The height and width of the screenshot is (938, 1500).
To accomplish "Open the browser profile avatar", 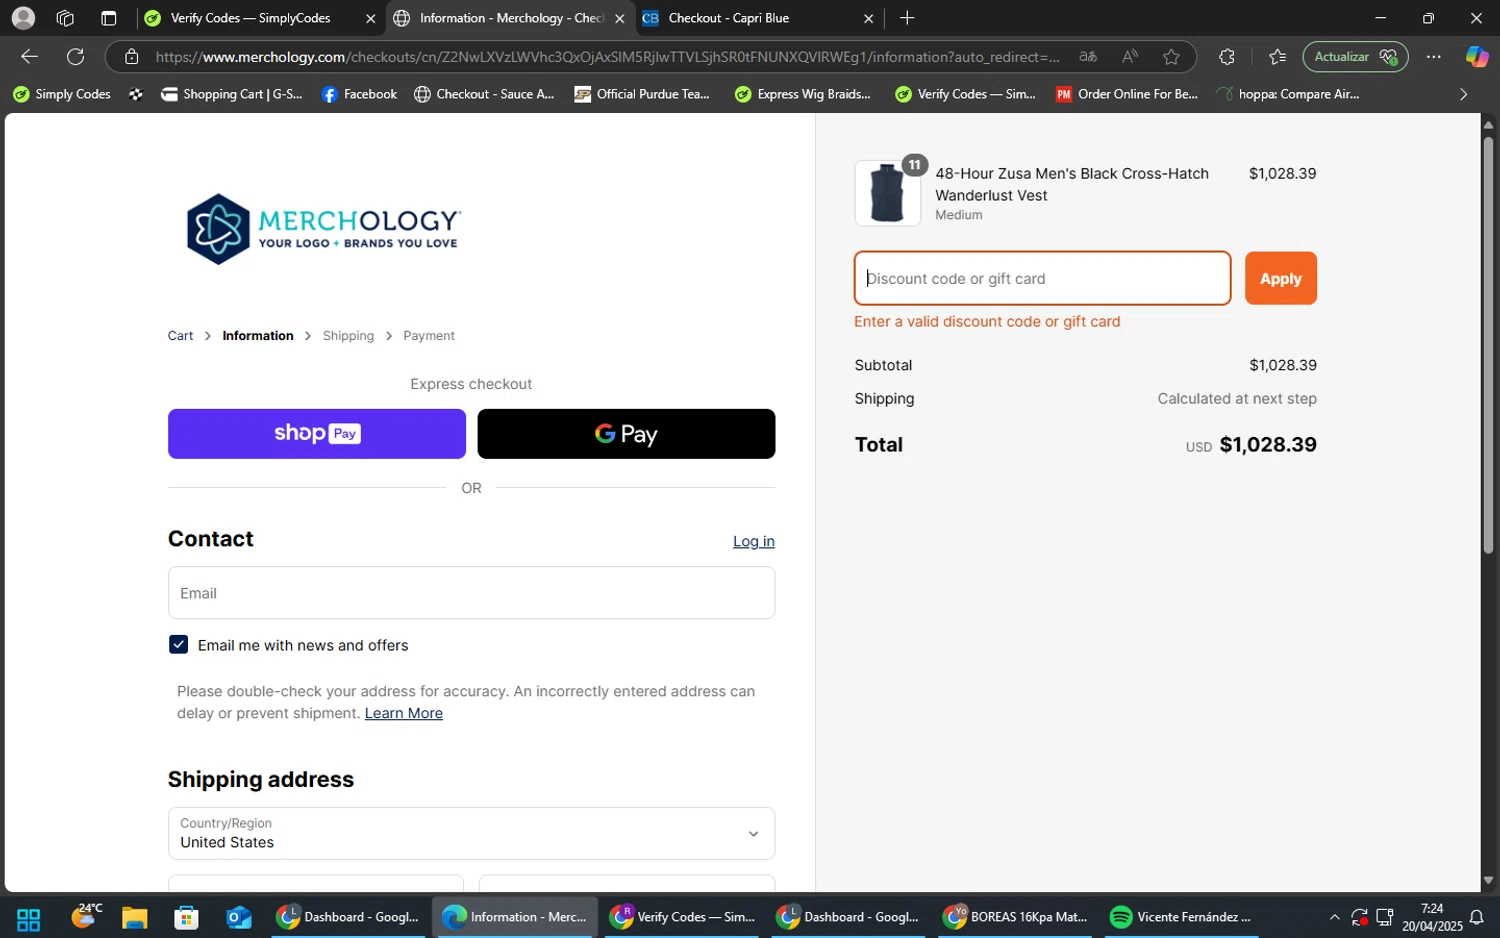I will (23, 18).
